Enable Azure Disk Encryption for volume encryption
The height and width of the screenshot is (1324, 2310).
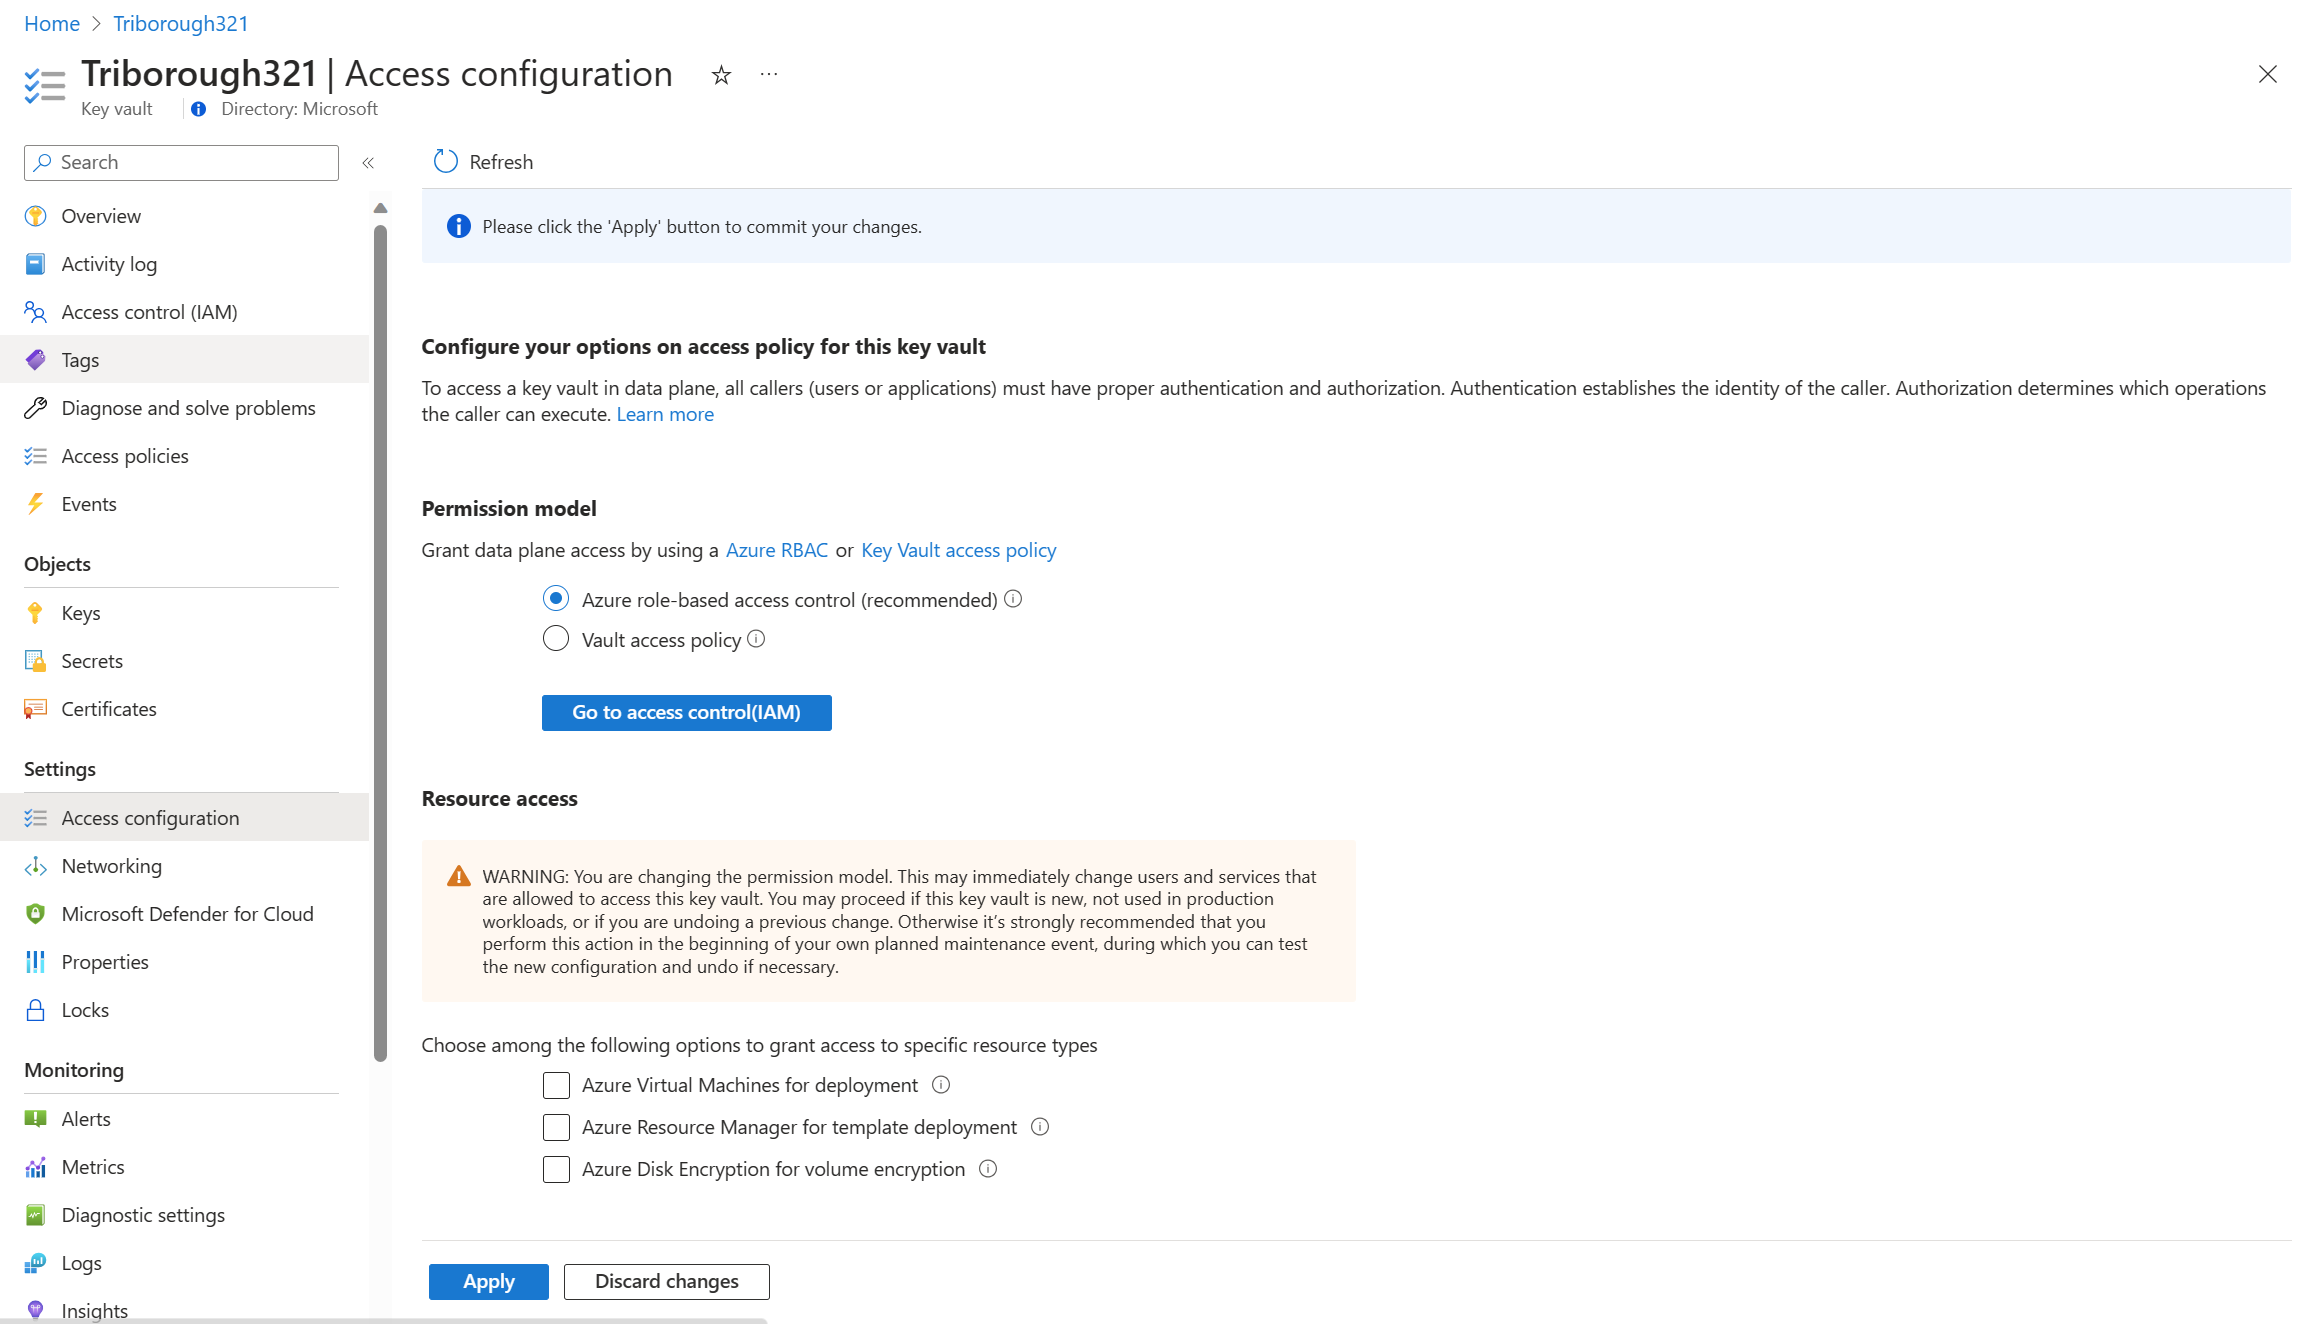(x=555, y=1170)
